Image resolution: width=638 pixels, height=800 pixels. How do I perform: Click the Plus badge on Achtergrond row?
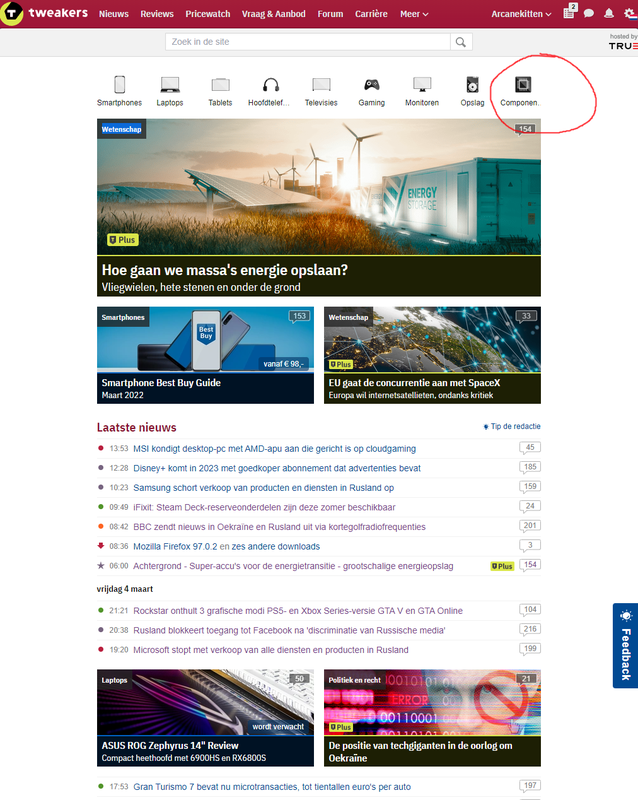pos(502,566)
